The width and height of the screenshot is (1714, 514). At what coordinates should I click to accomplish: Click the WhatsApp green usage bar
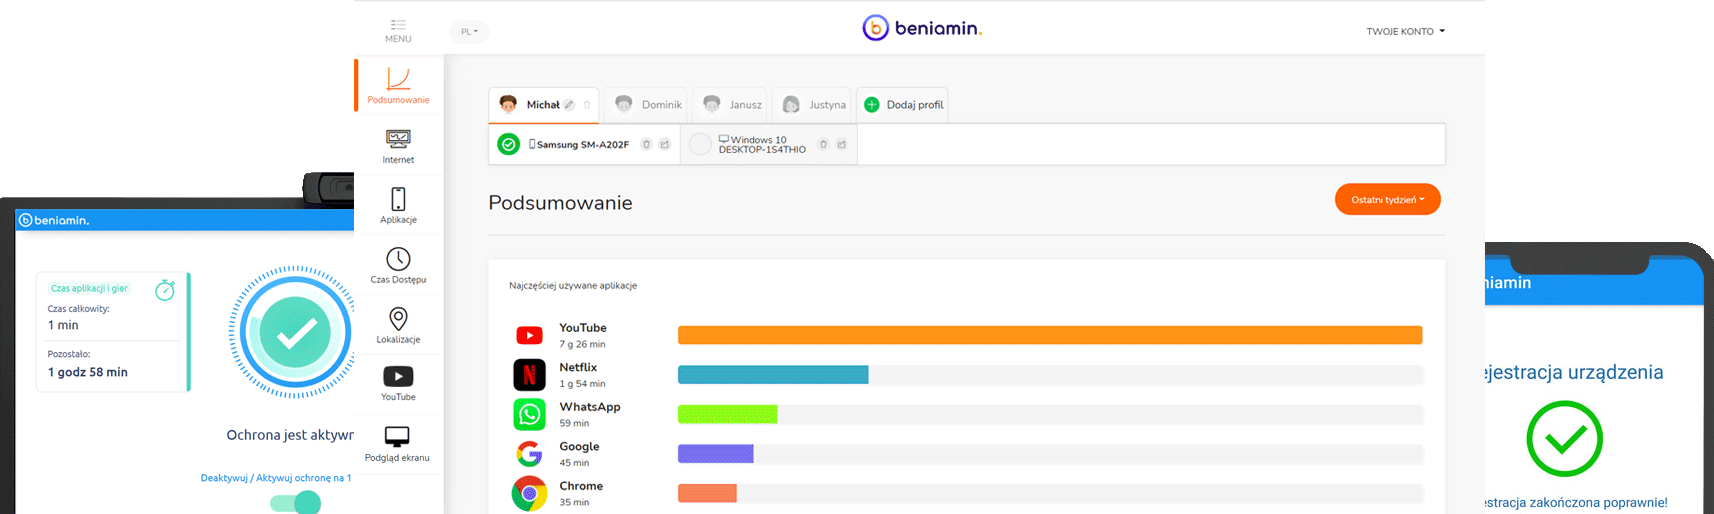pos(727,414)
